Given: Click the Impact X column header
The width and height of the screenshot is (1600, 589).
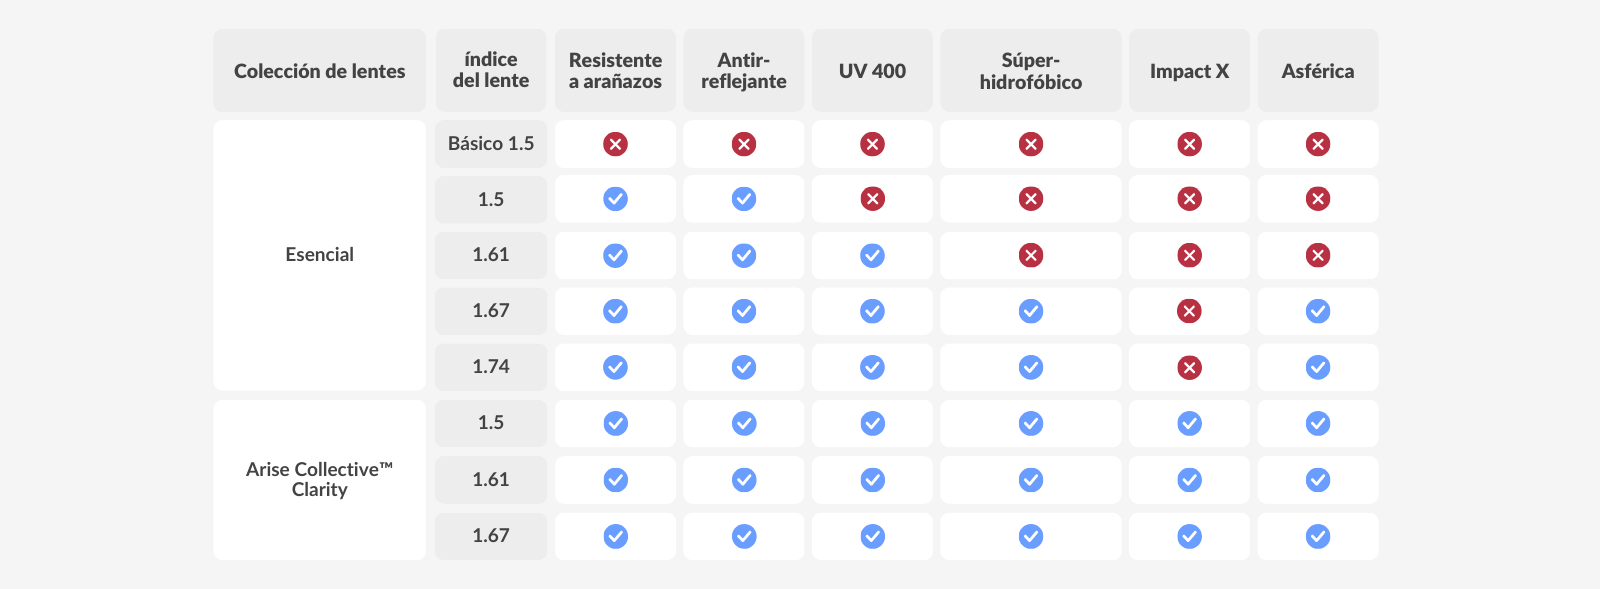Looking at the screenshot, I should pos(1189,70).
